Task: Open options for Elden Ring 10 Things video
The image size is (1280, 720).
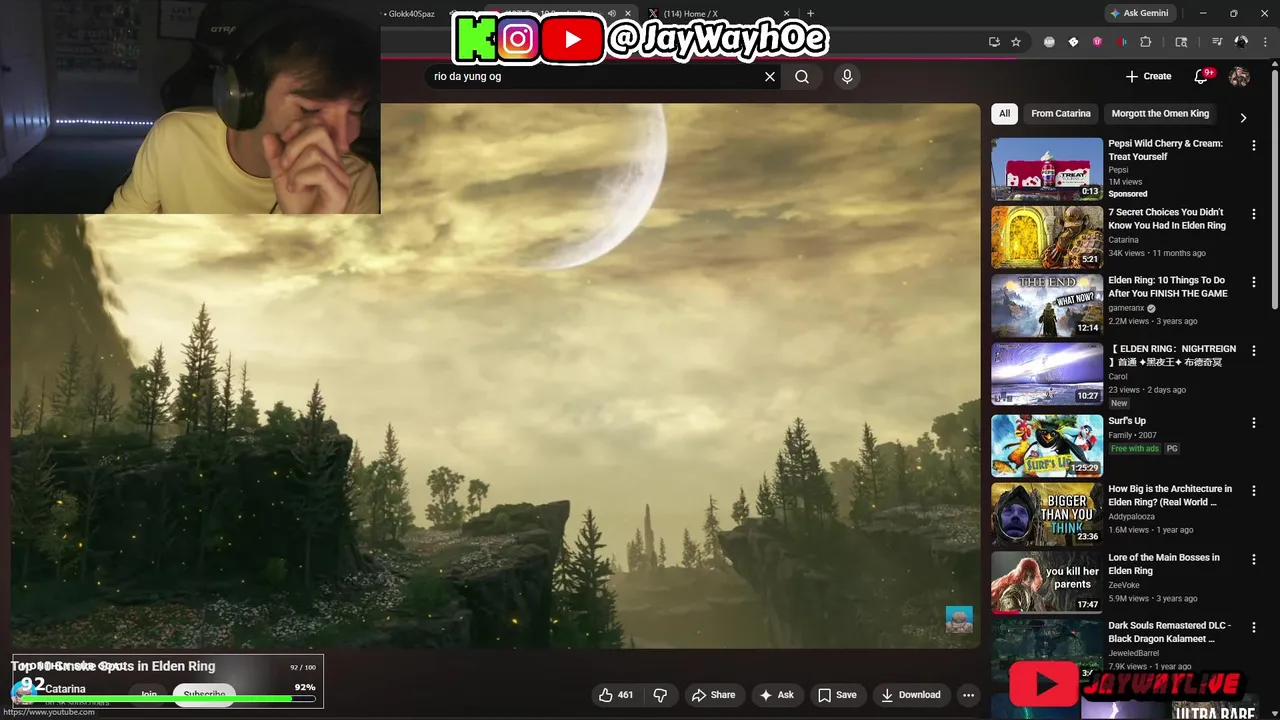Action: pos(1253,282)
